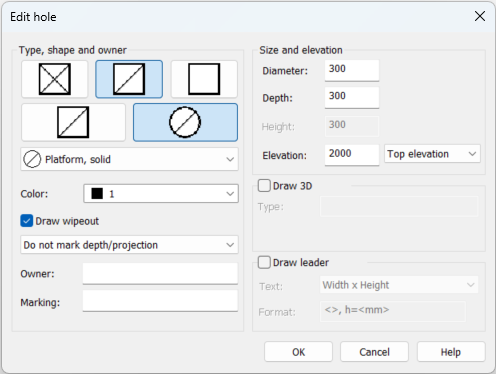The width and height of the screenshot is (496, 374).
Task: Click the black color swatch
Action: pyautogui.click(x=97, y=194)
